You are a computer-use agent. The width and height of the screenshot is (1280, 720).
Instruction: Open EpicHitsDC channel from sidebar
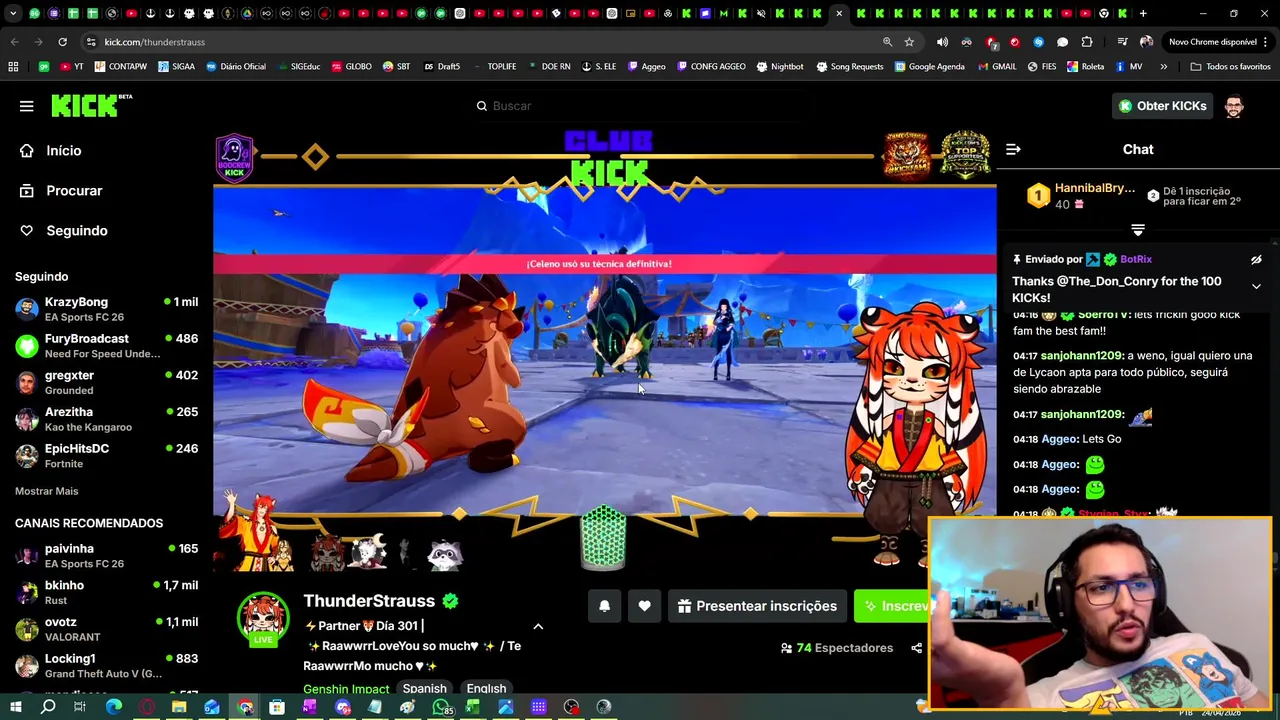click(106, 456)
